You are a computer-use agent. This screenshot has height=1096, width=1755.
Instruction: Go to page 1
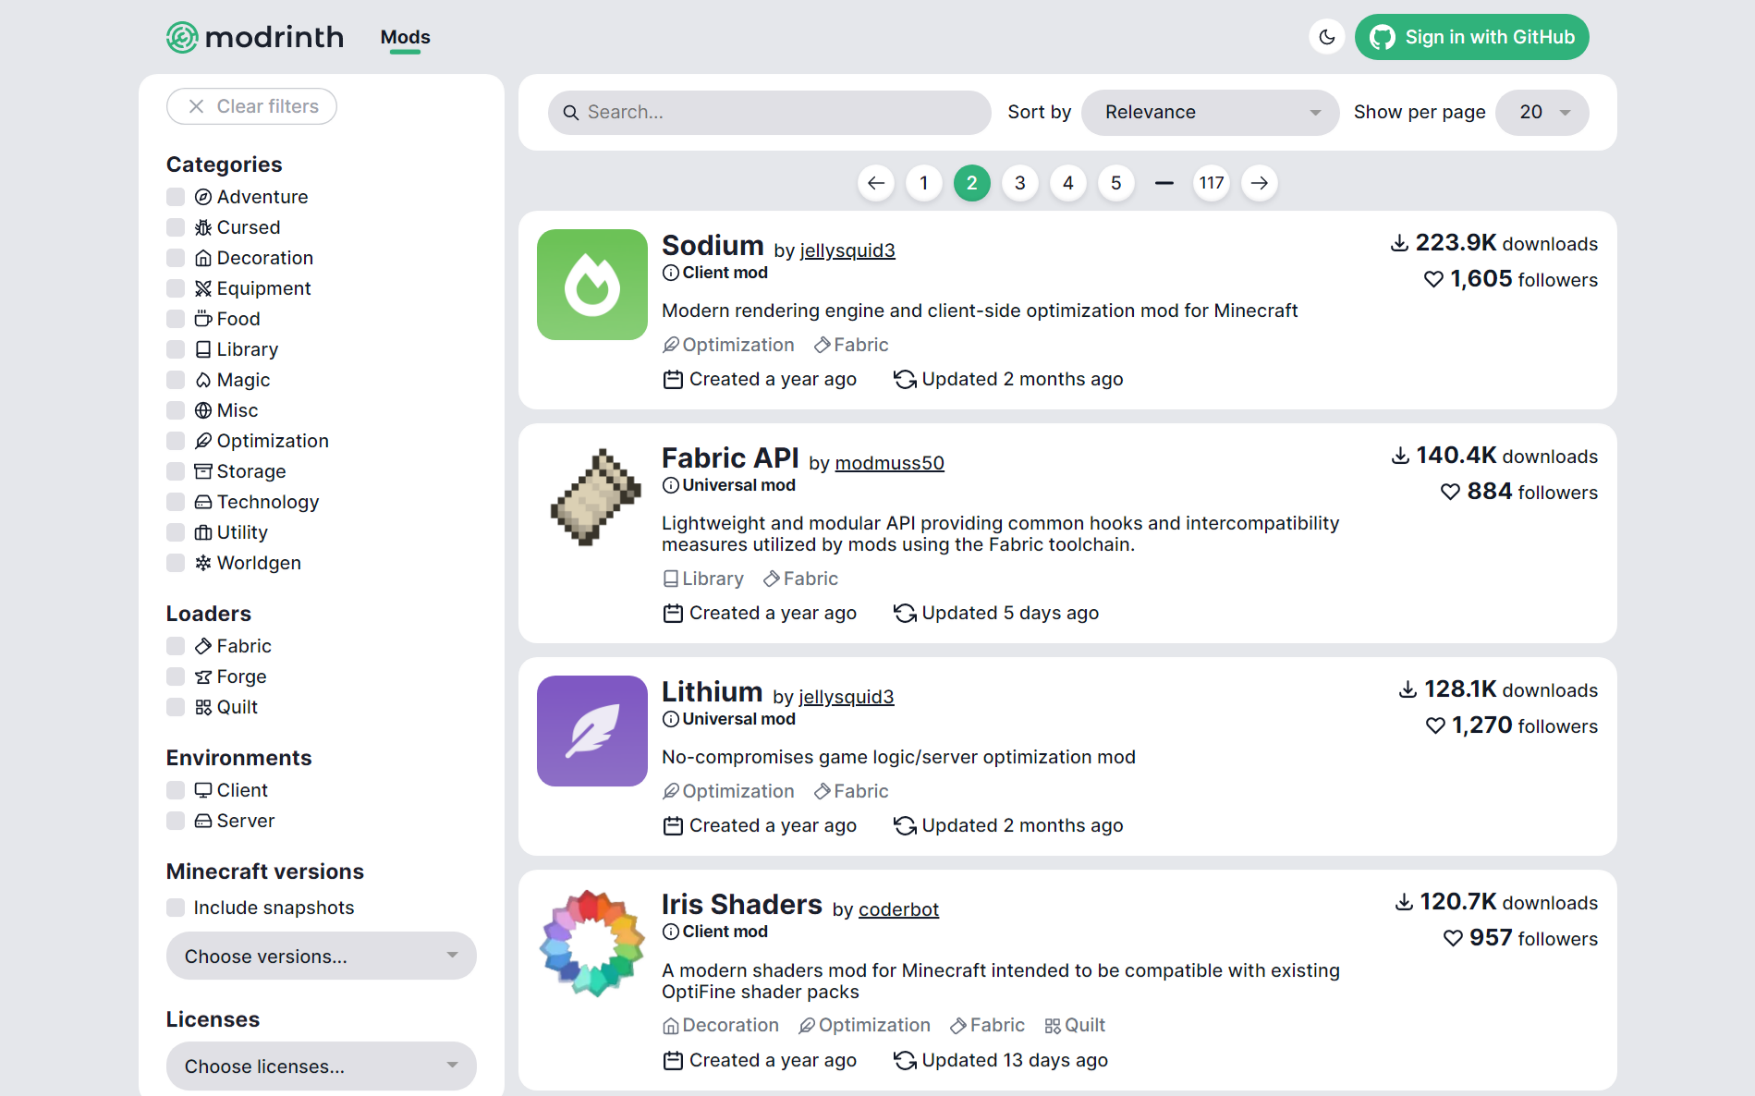[x=924, y=183]
